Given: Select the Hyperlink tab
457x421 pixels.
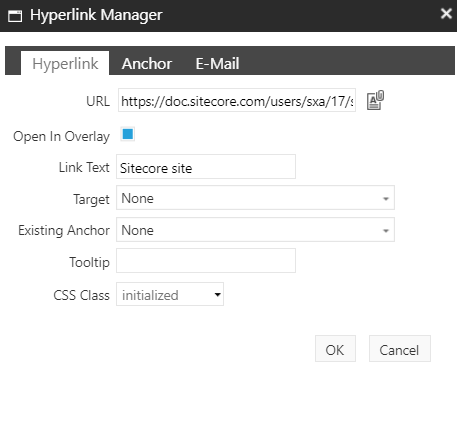Looking at the screenshot, I should tap(65, 63).
